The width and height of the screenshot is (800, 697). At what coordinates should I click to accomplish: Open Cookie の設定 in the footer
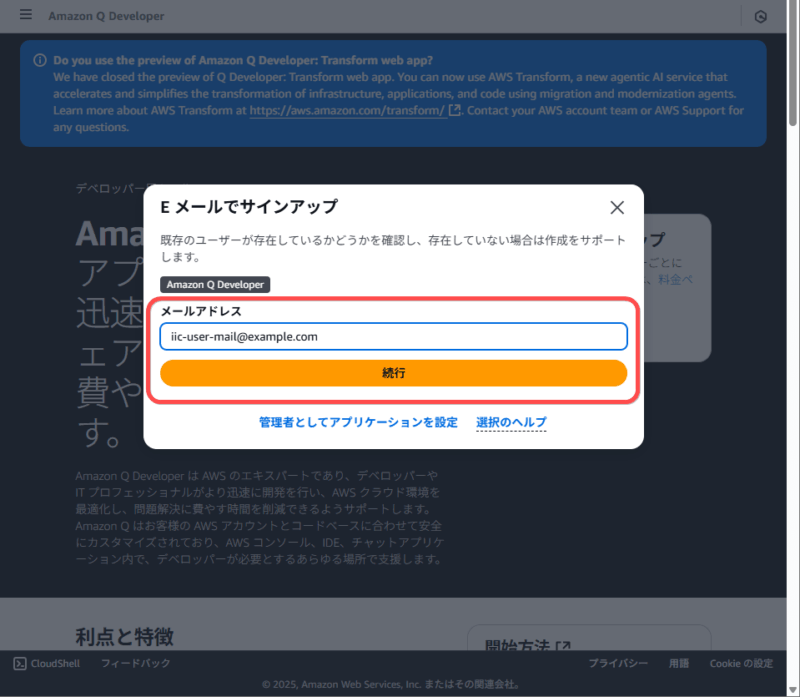pos(741,663)
